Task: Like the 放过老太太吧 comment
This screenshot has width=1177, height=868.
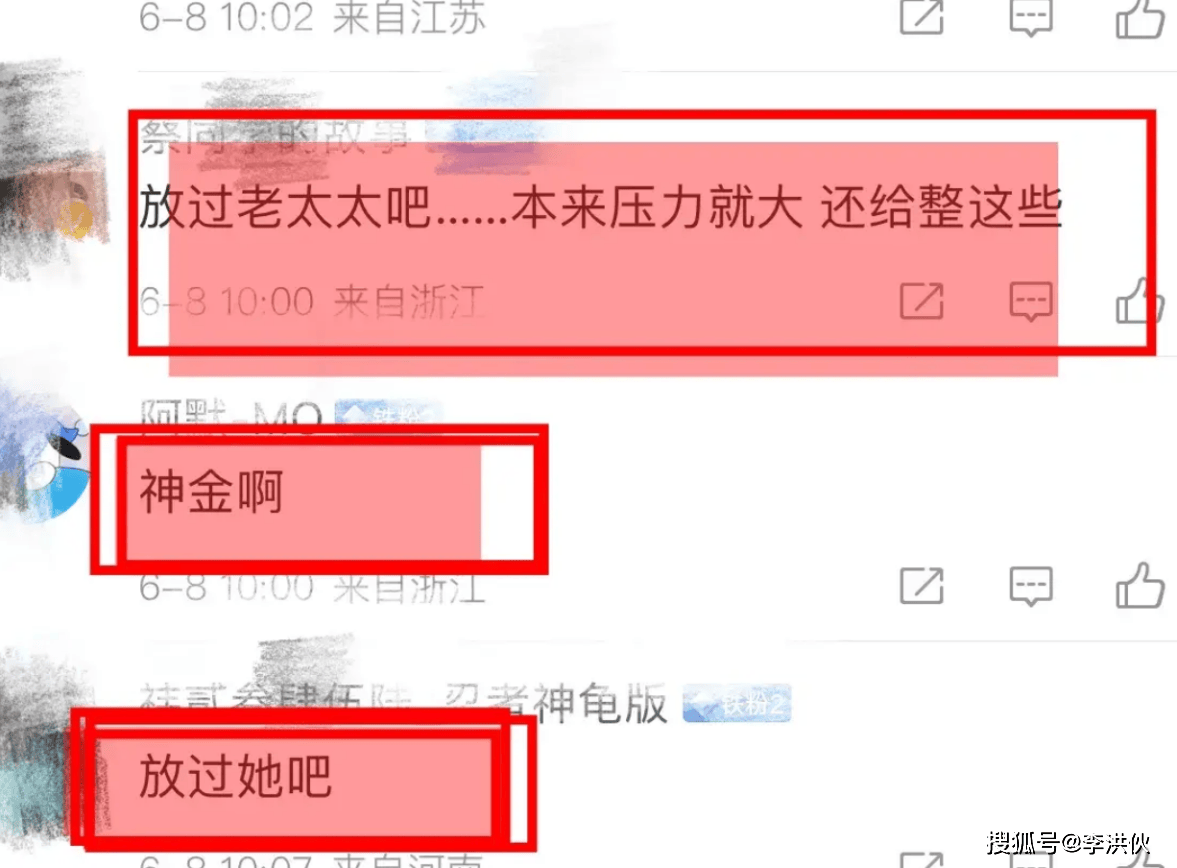Action: [1139, 300]
